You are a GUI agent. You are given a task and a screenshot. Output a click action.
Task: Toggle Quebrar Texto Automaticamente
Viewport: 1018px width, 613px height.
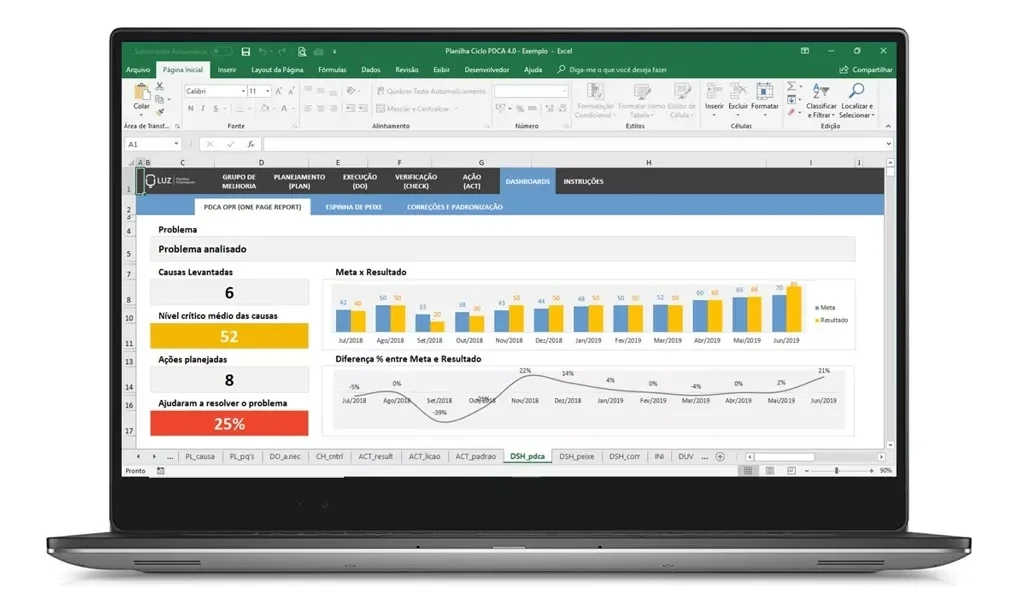pyautogui.click(x=431, y=92)
